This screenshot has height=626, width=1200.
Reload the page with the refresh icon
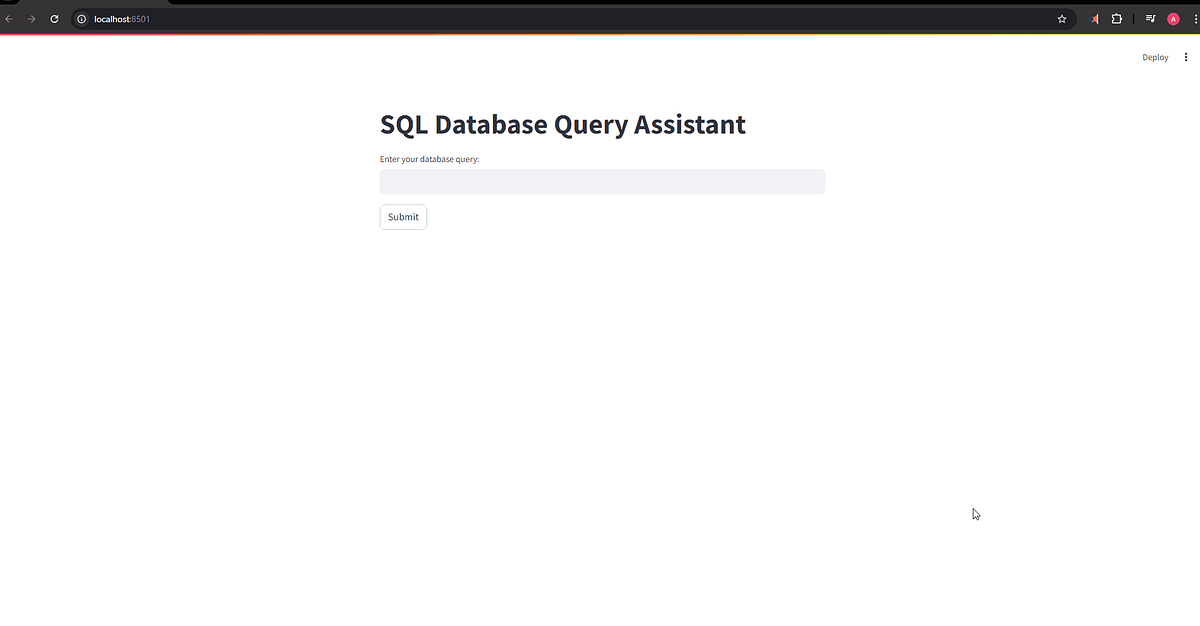pyautogui.click(x=54, y=18)
